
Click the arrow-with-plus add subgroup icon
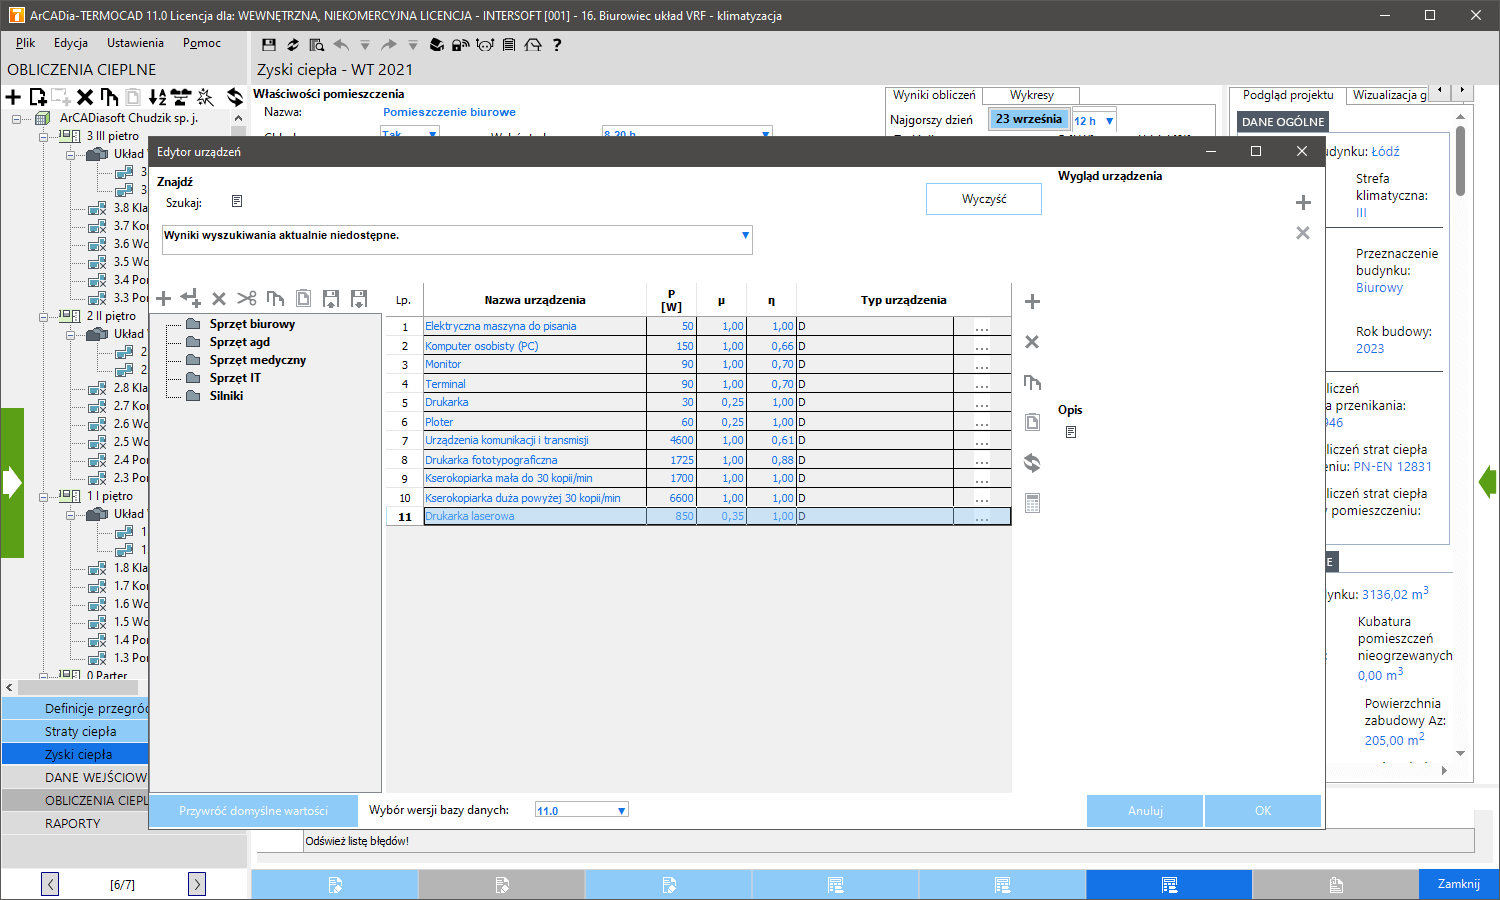tap(191, 298)
